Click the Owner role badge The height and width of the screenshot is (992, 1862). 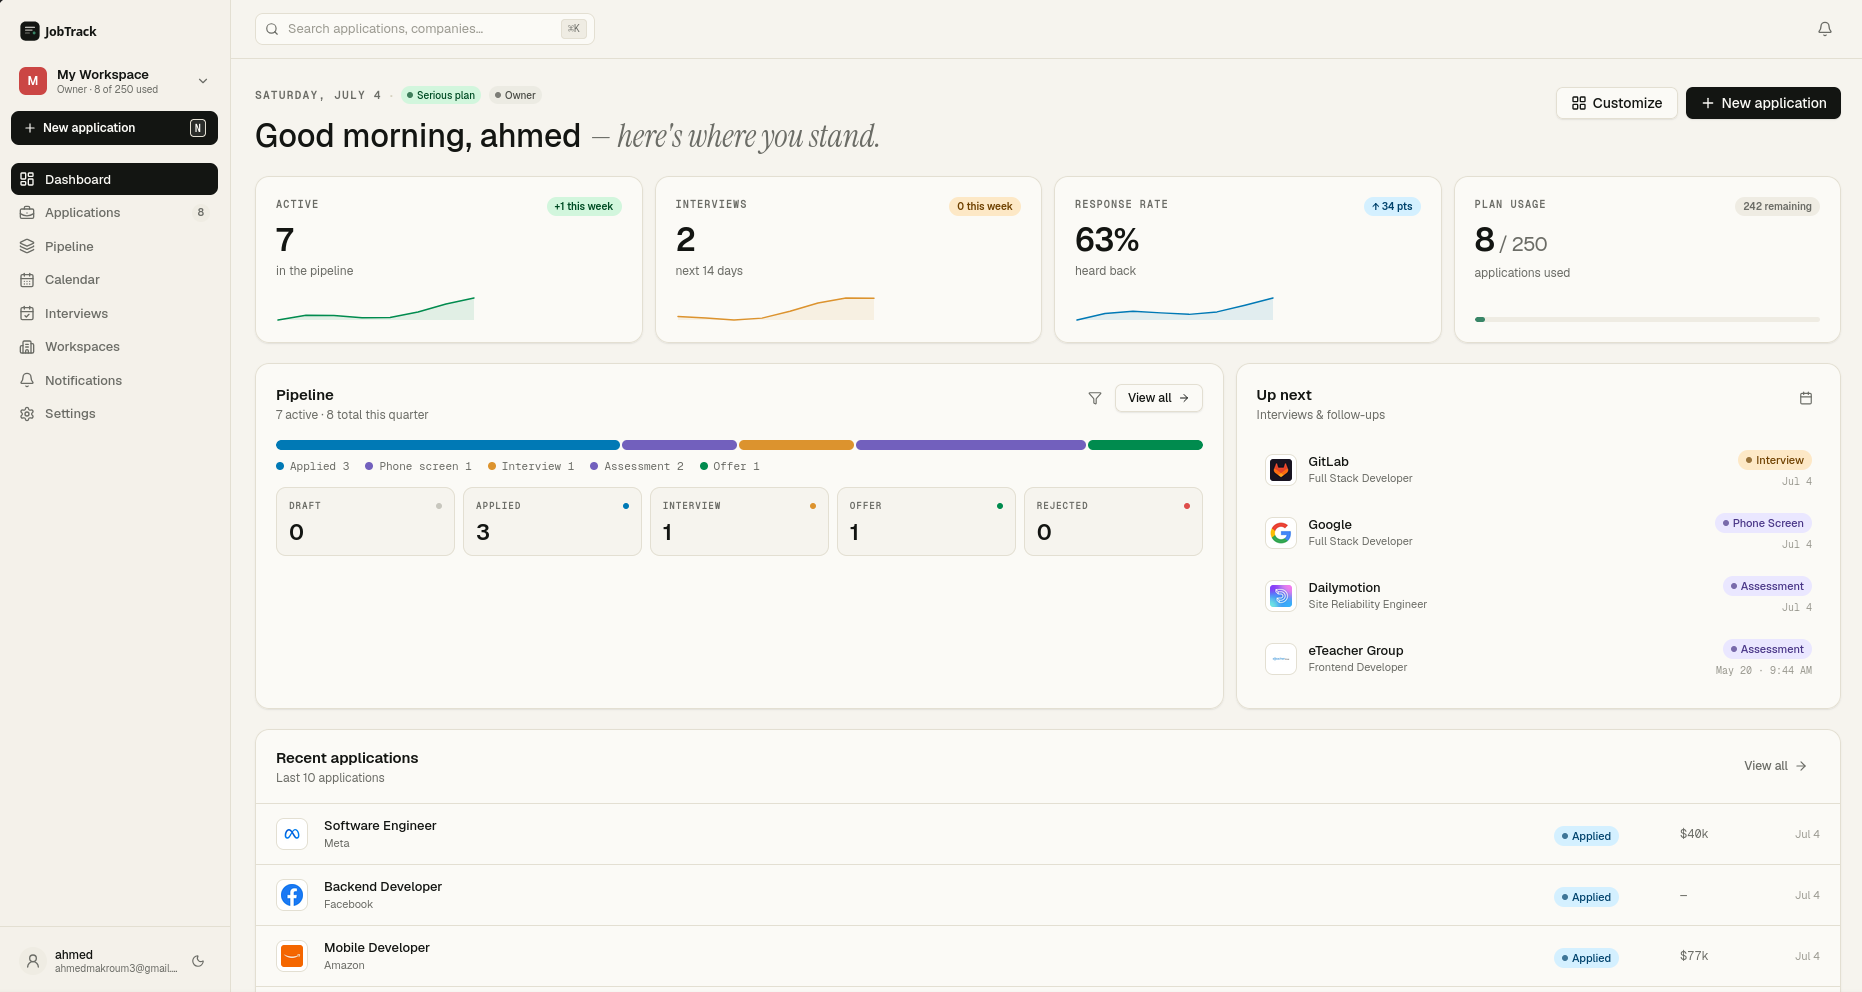click(x=515, y=95)
